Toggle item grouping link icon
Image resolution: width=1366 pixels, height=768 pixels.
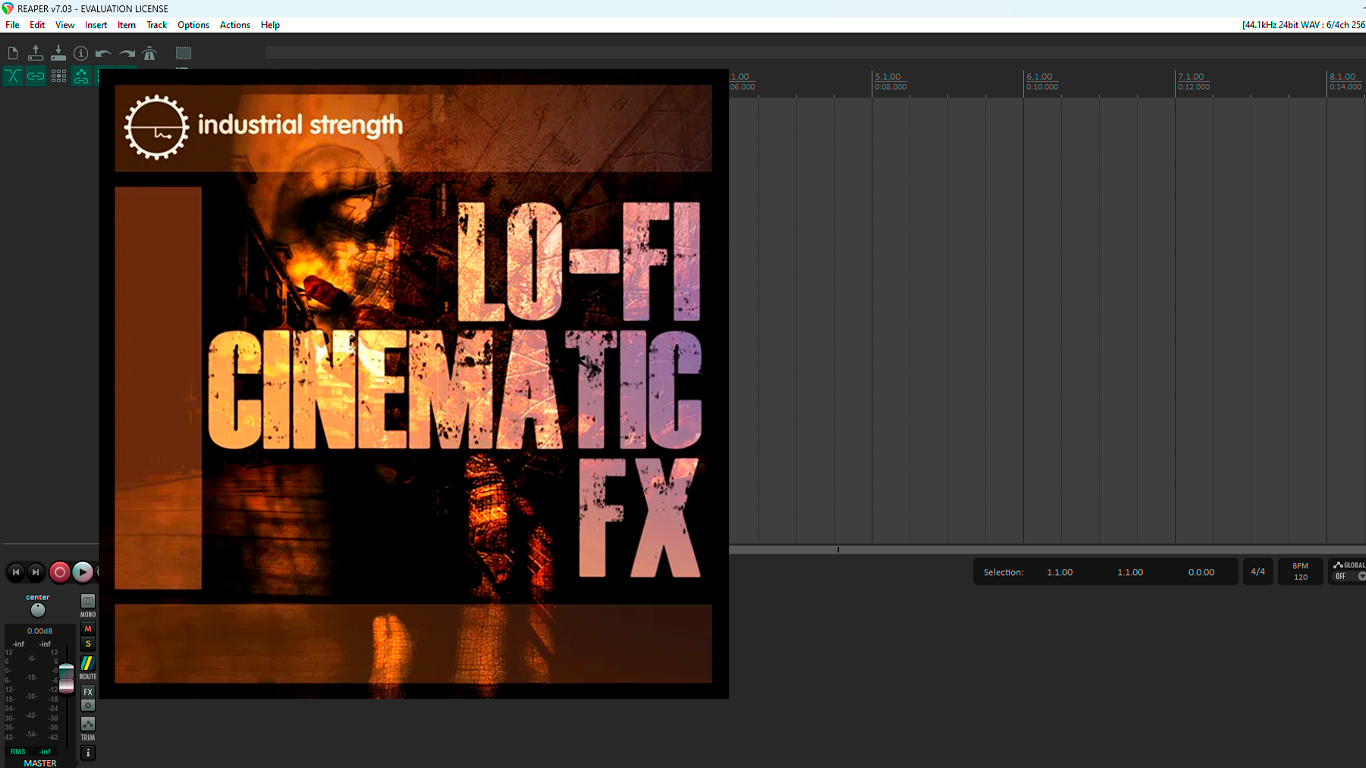click(36, 76)
